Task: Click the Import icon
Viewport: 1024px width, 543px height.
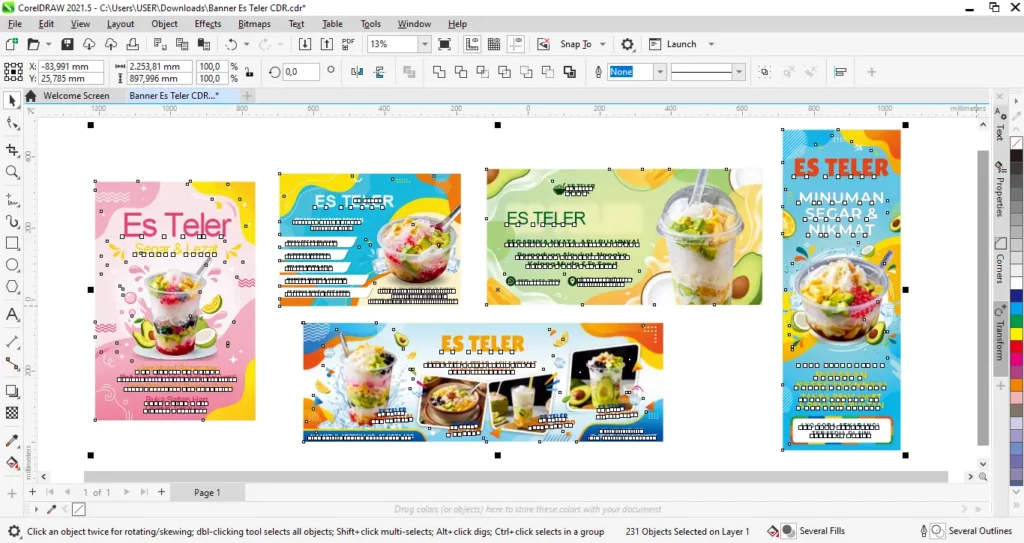Action: [x=304, y=44]
